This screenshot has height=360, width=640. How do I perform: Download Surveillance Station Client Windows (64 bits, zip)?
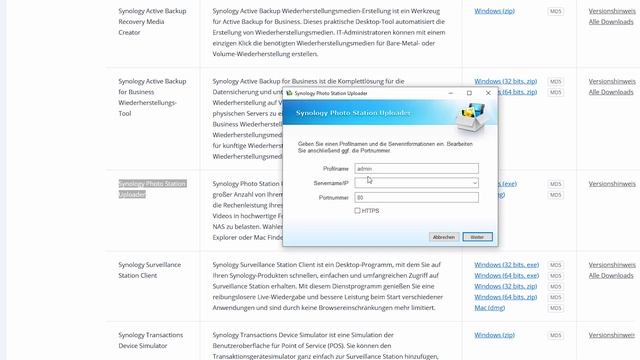click(x=506, y=297)
